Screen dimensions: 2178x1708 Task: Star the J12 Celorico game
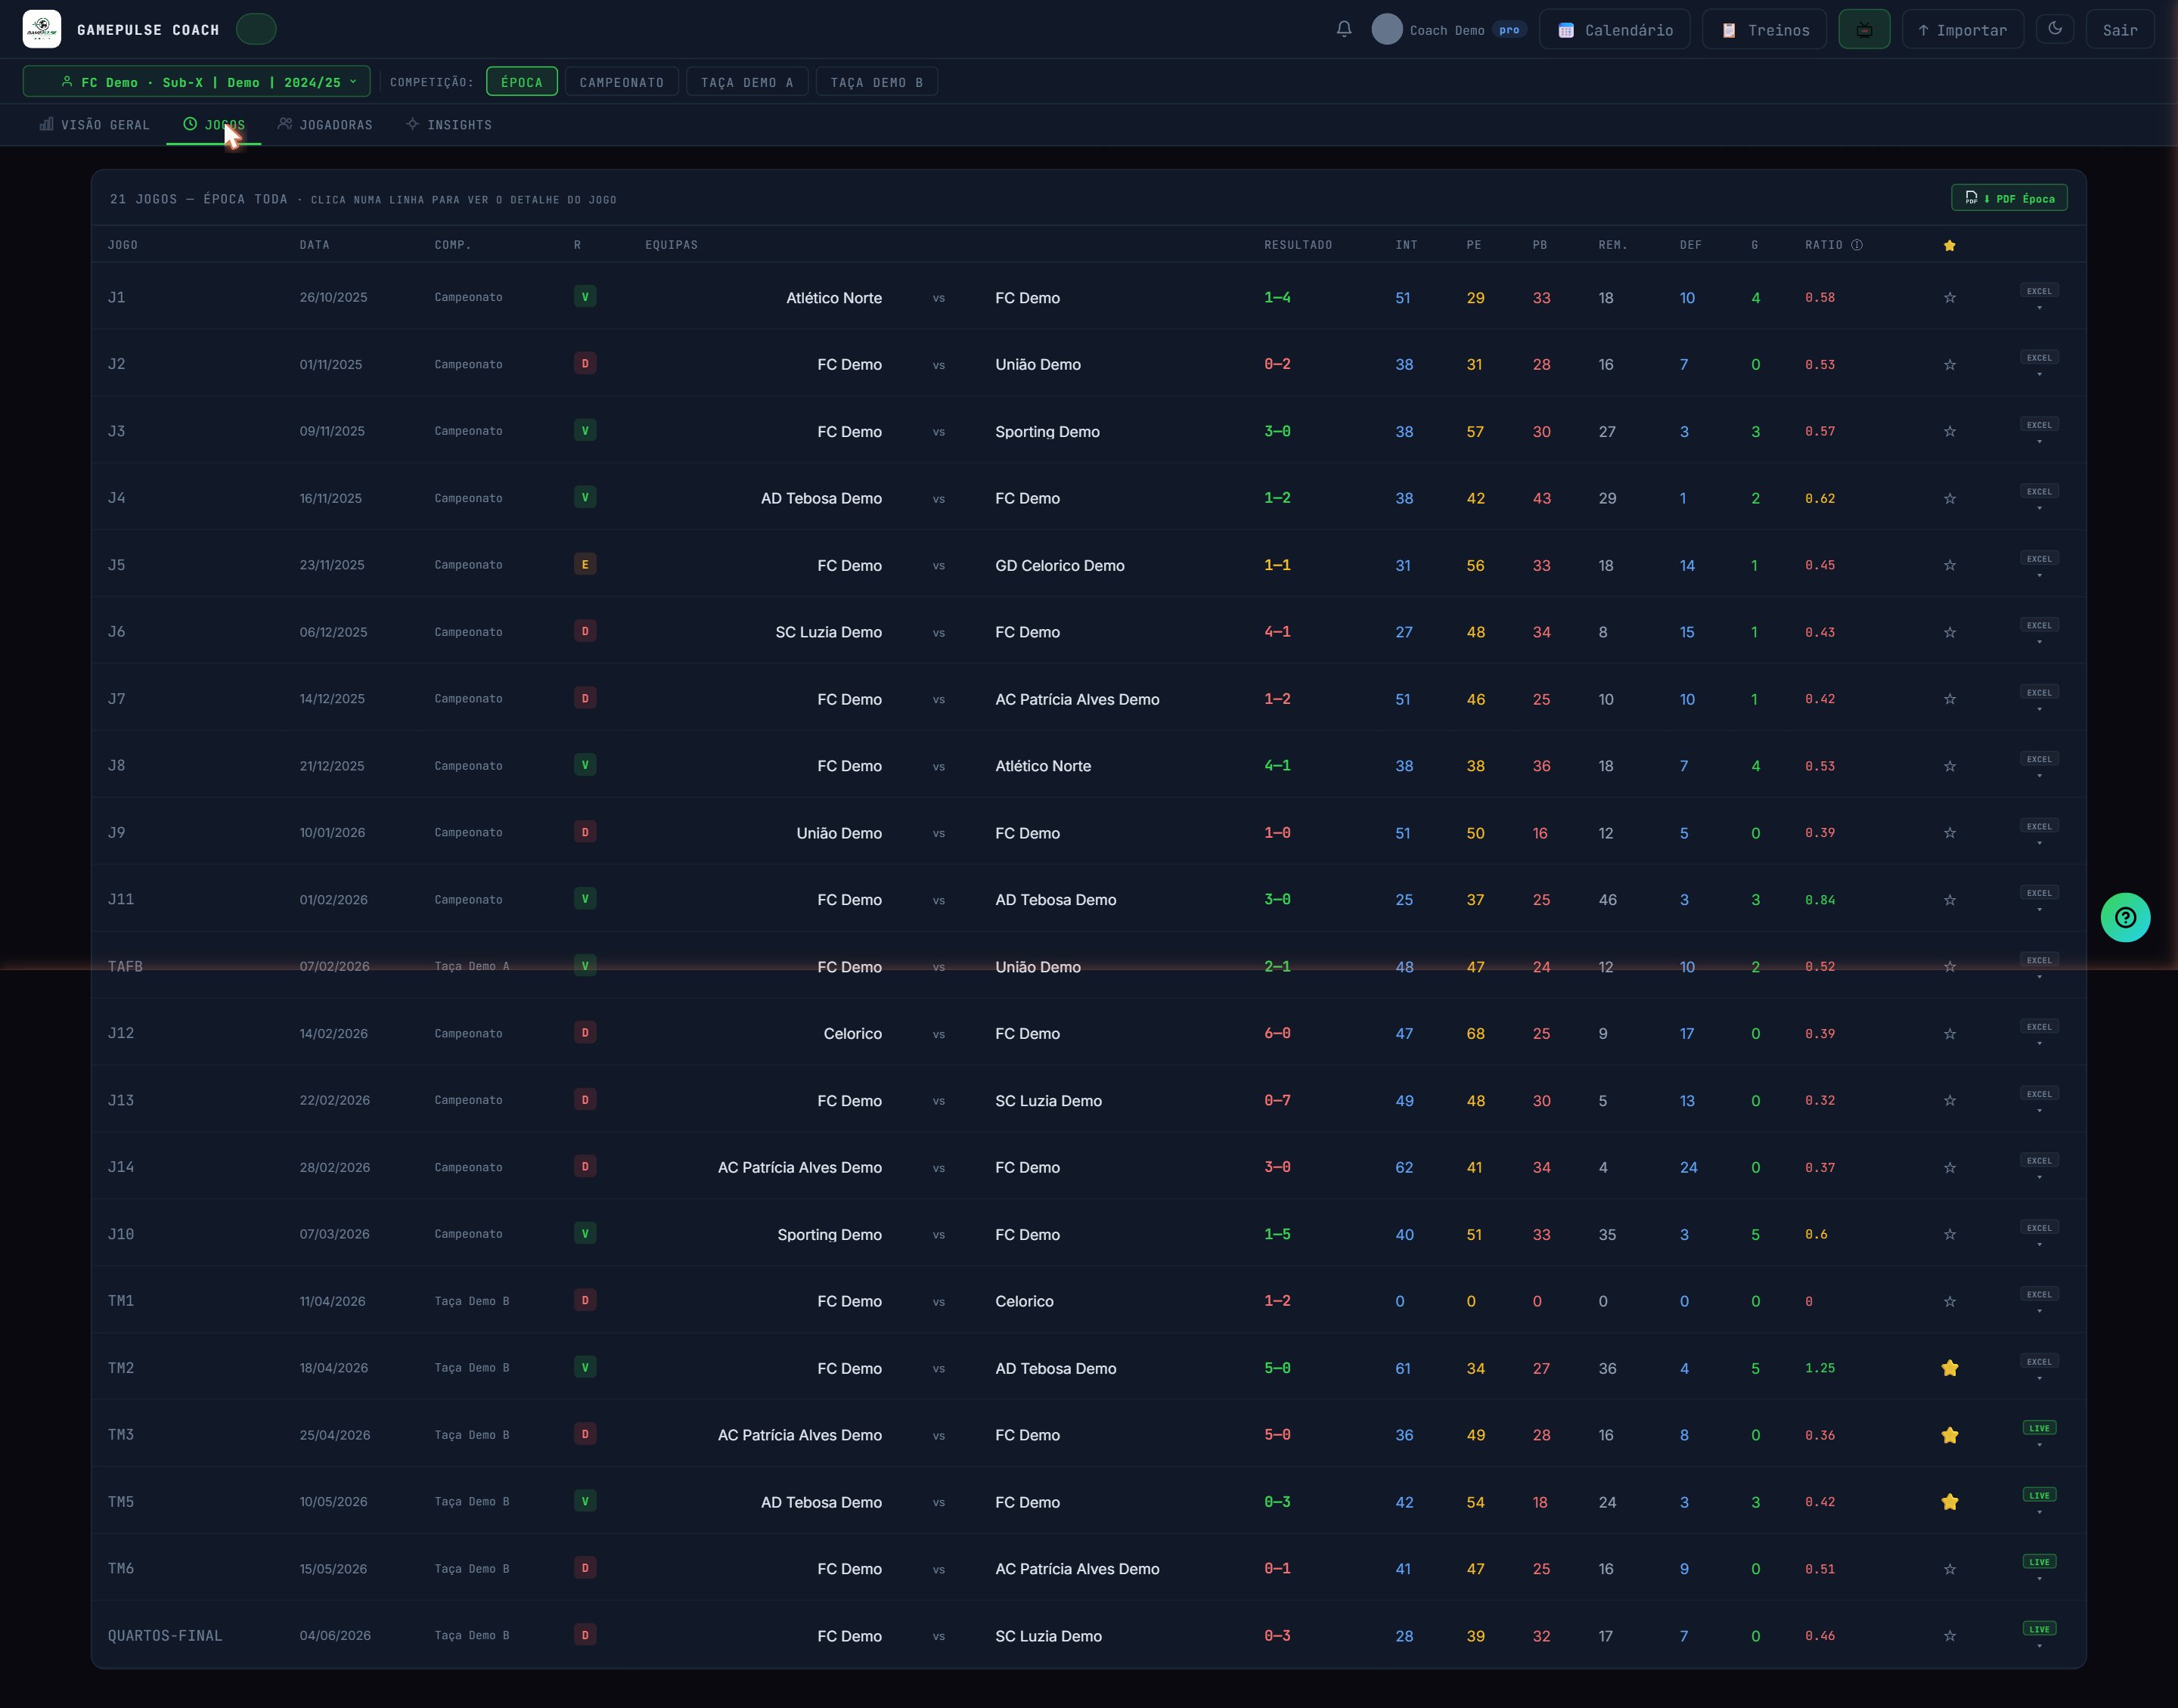[x=1949, y=1034]
